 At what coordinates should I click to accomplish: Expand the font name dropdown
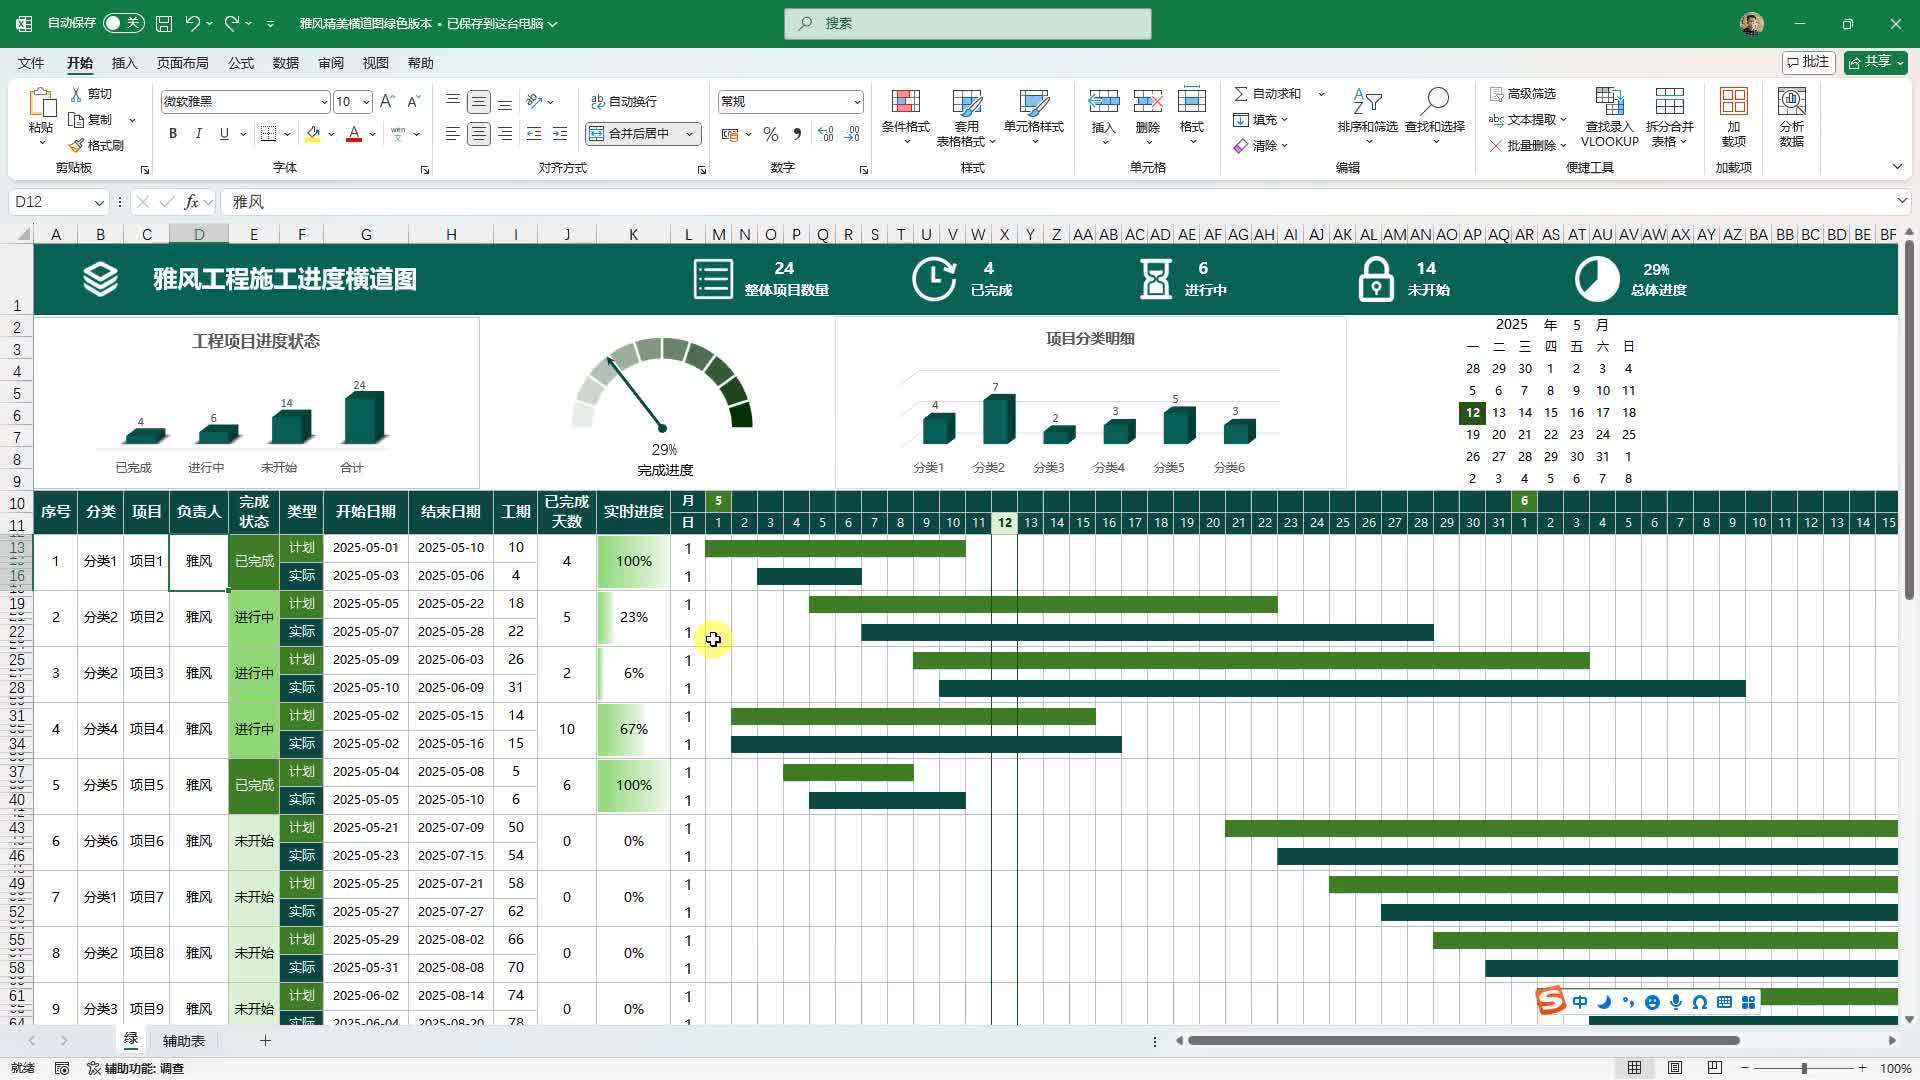coord(323,102)
